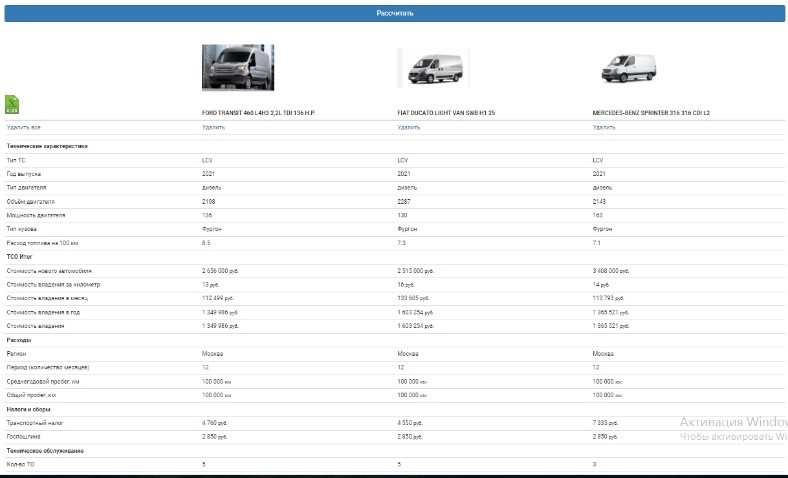The height and width of the screenshot is (478, 788).
Task: Click the Рассчитать button
Action: [394, 13]
